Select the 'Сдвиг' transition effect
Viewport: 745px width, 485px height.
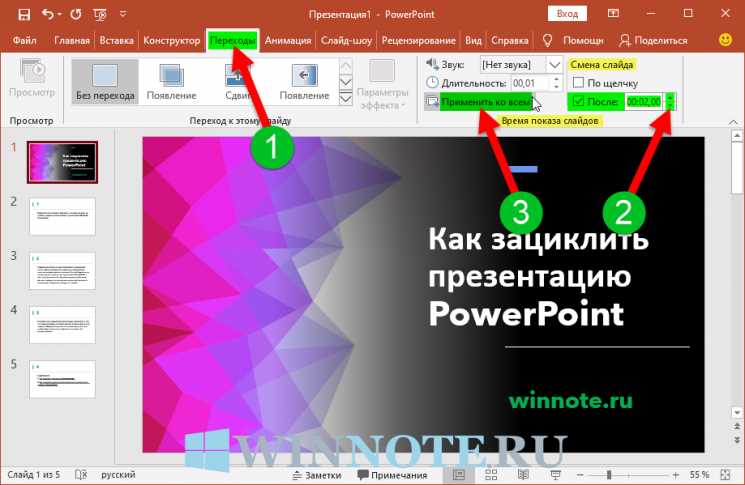(238, 81)
